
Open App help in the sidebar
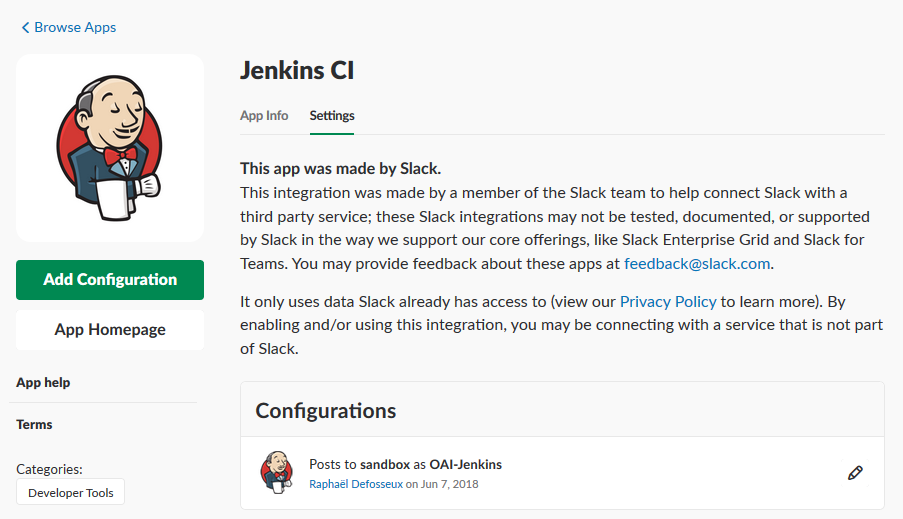(43, 383)
